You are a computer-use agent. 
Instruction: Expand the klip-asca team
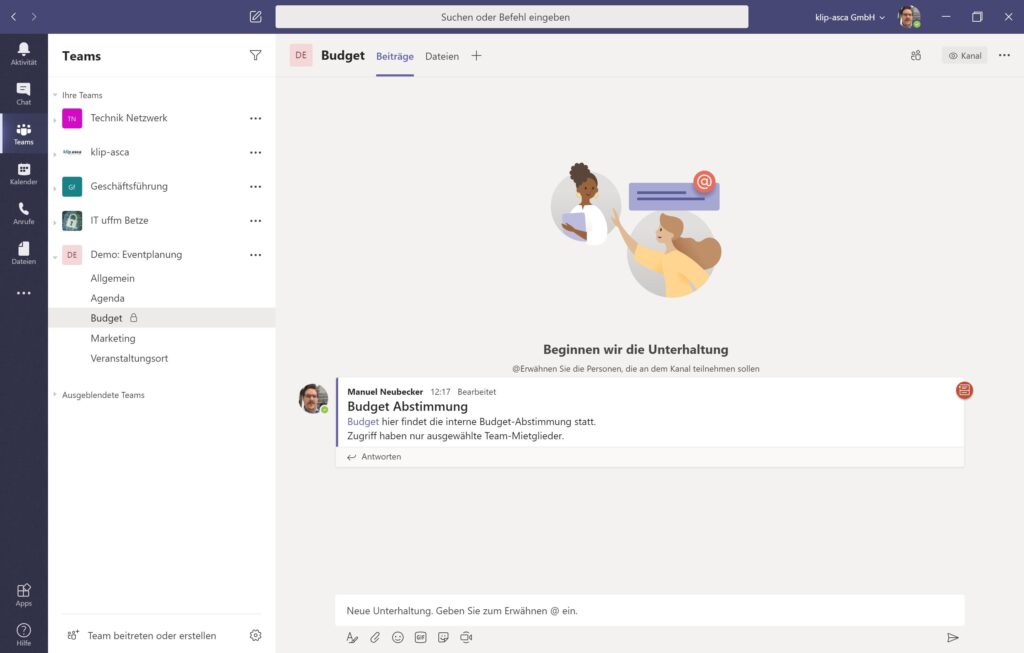[55, 153]
